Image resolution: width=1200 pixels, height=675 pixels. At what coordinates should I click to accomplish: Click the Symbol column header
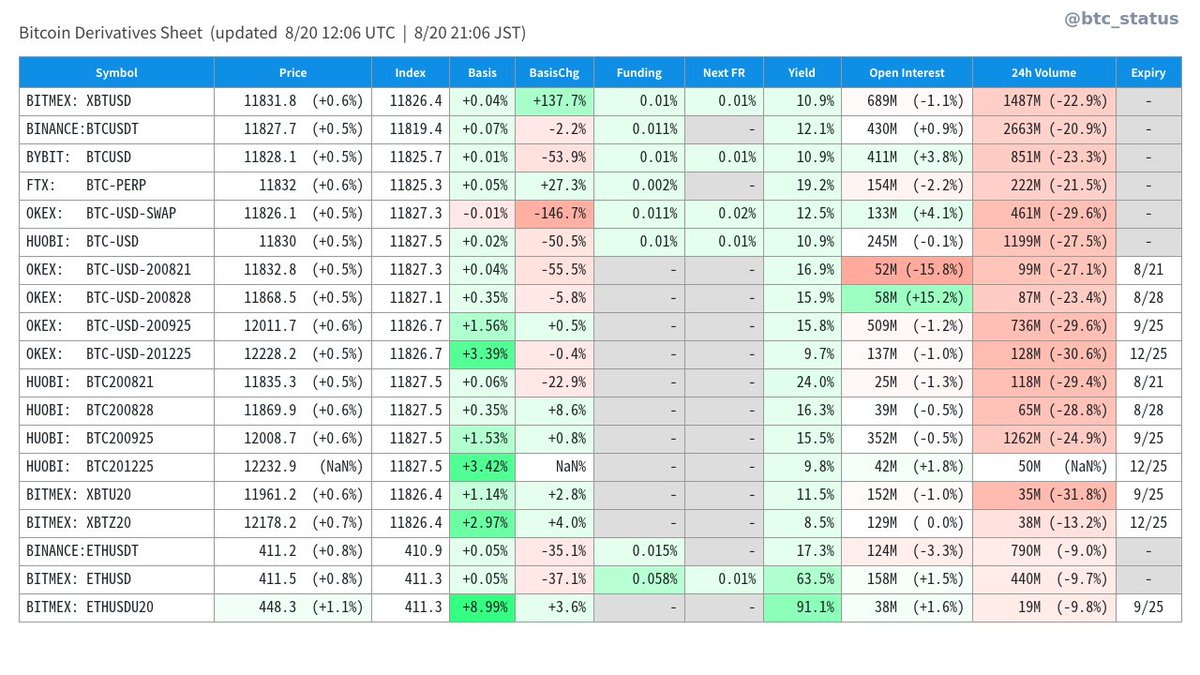(x=117, y=73)
